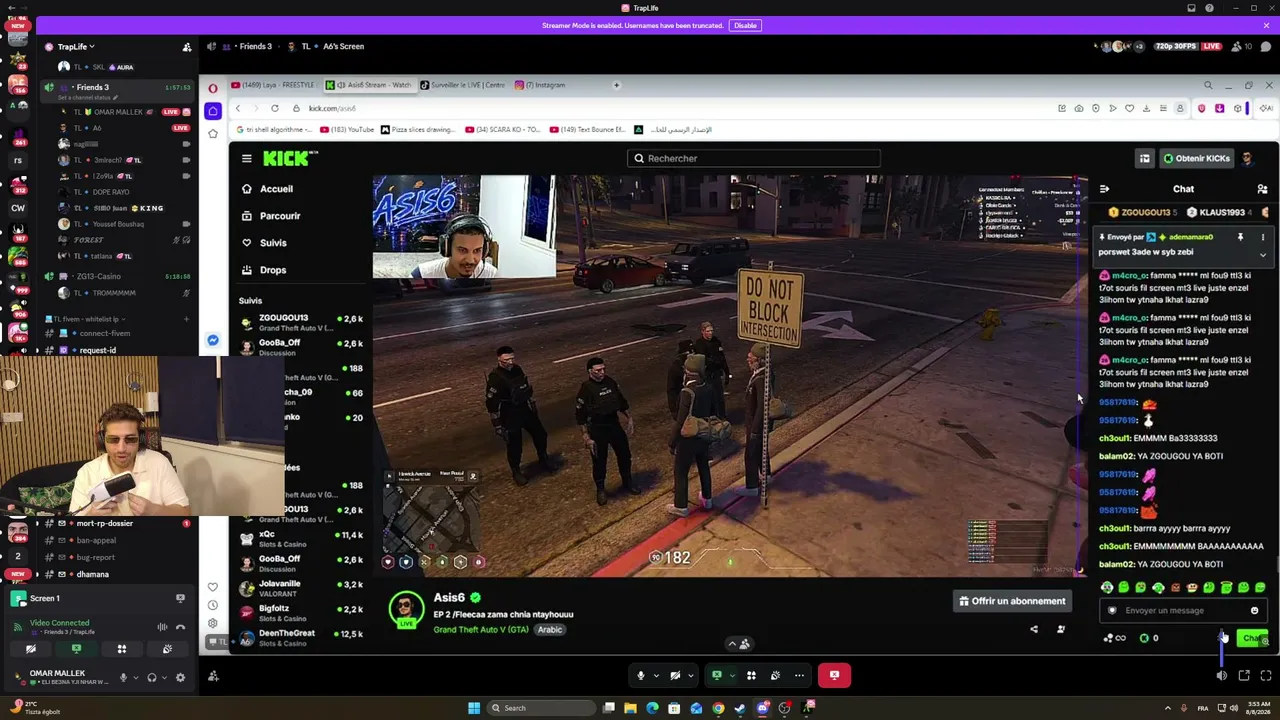Open Discord soundboard in voice panel
The image size is (1280, 720).
tap(167, 649)
